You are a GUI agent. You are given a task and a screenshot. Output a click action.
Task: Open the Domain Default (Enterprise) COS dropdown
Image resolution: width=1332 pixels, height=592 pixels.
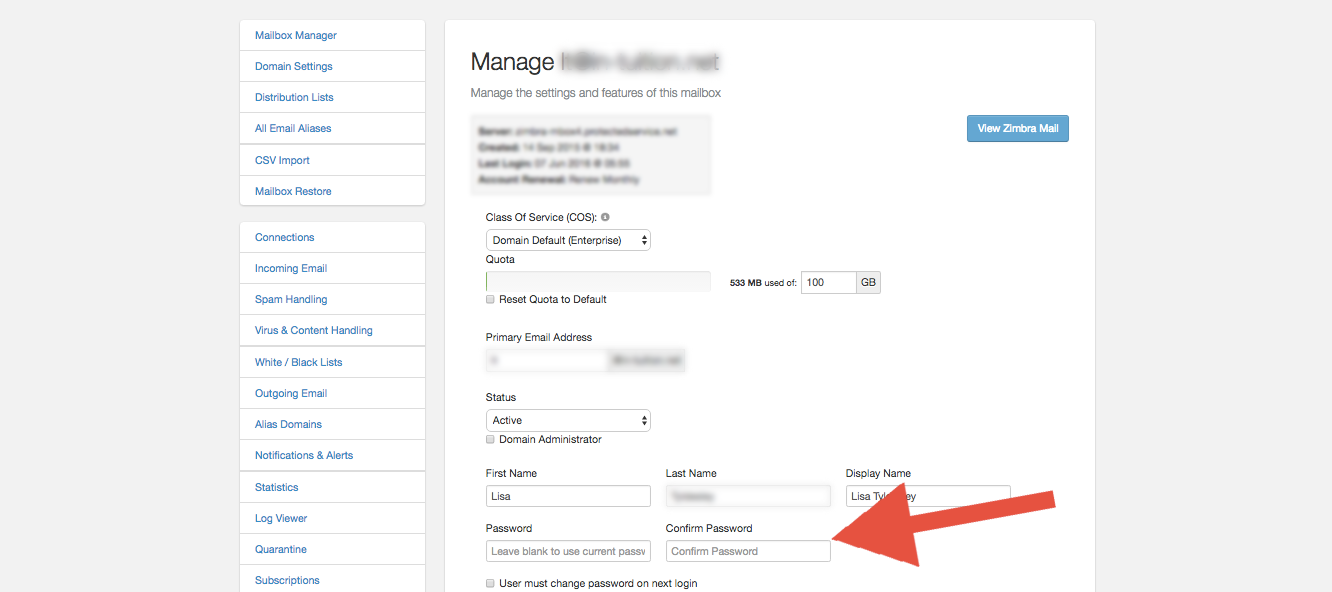567,240
